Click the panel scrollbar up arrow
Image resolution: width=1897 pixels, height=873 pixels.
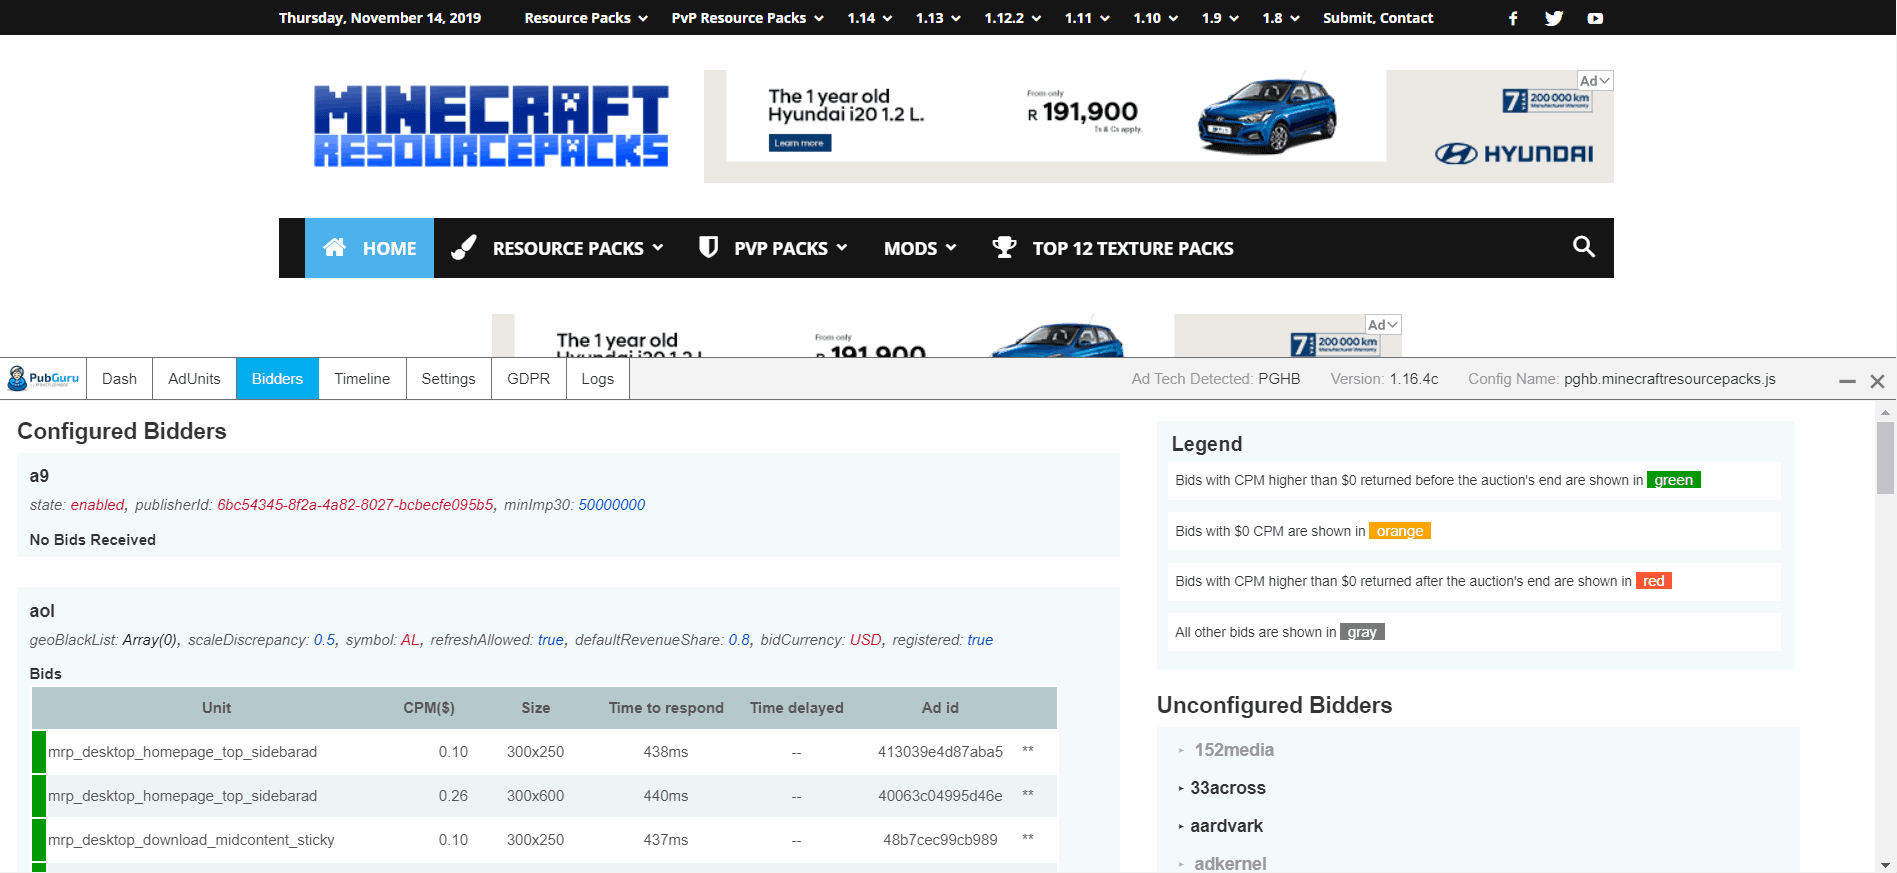point(1886,411)
